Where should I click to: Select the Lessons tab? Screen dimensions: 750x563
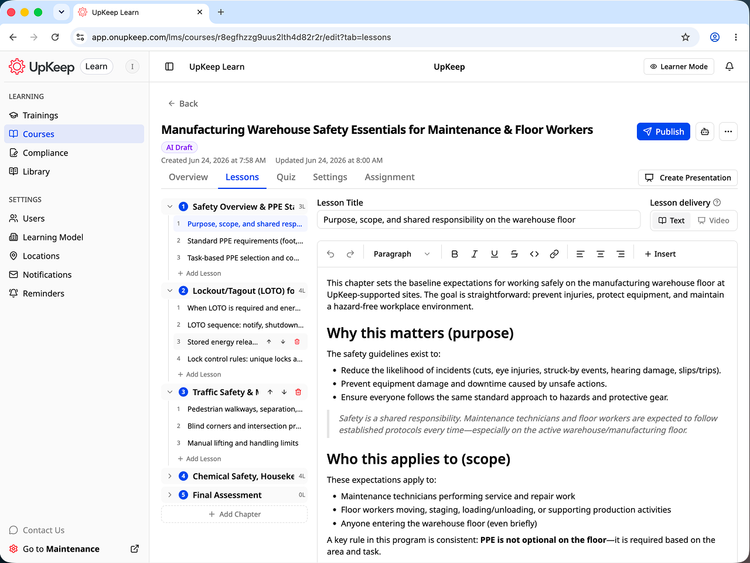[x=242, y=177]
